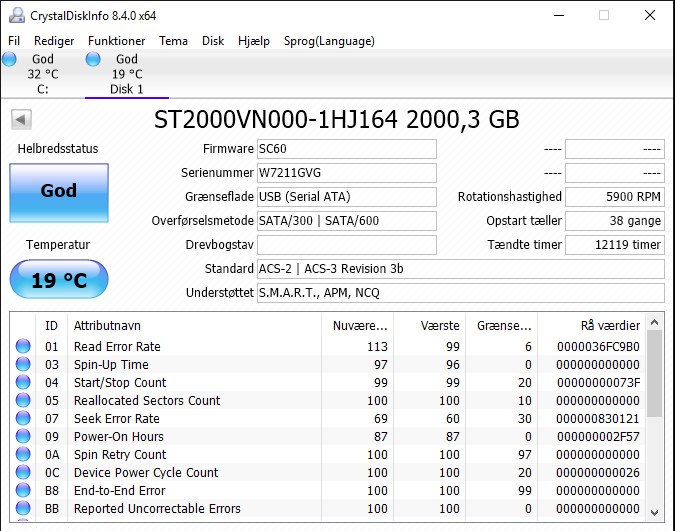Minimize the CrystalDiskInfo window
Image resolution: width=675 pixels, height=531 pixels.
(x=559, y=16)
